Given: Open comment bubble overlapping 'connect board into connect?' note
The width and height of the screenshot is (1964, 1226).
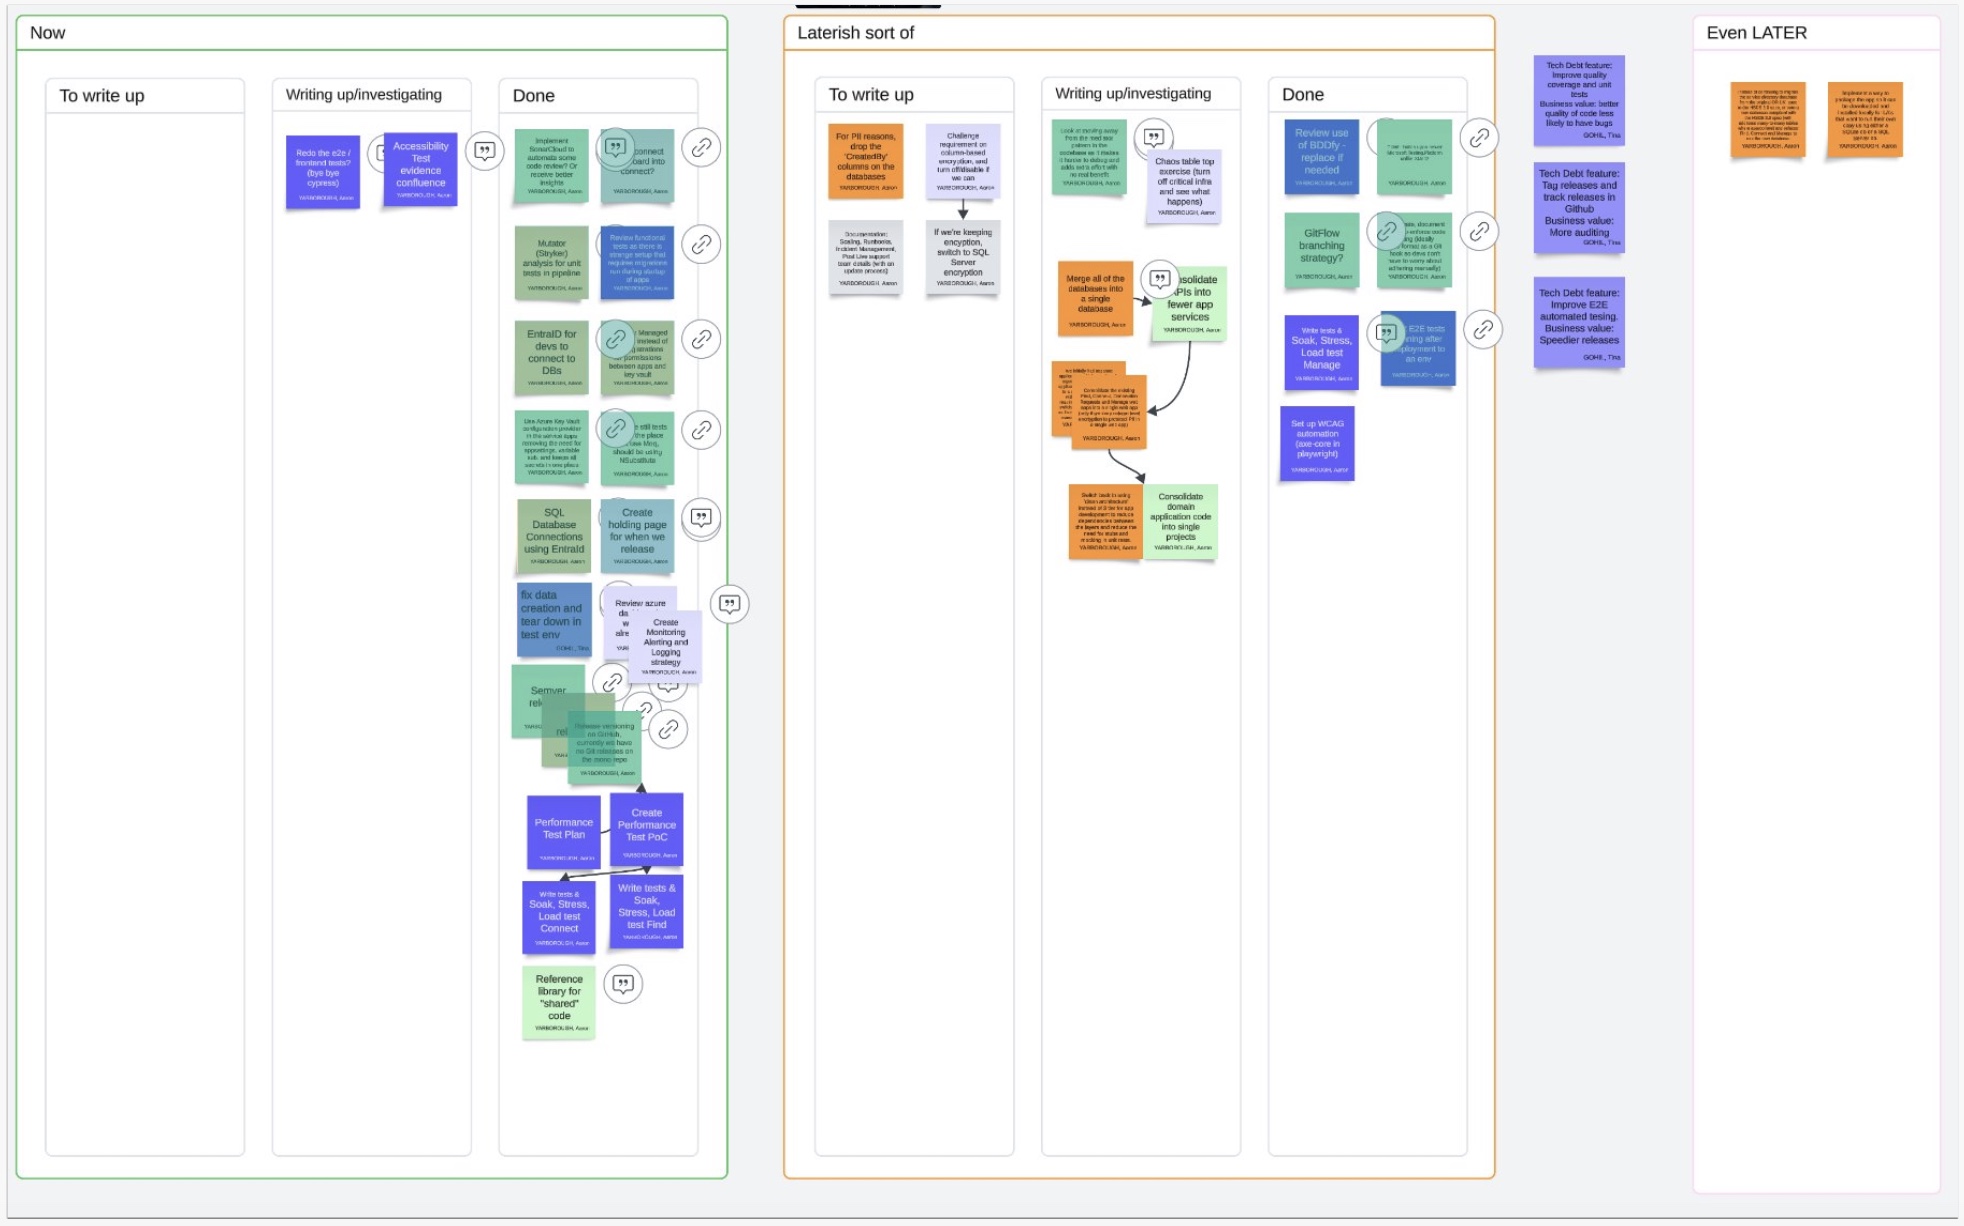Looking at the screenshot, I should 616,147.
